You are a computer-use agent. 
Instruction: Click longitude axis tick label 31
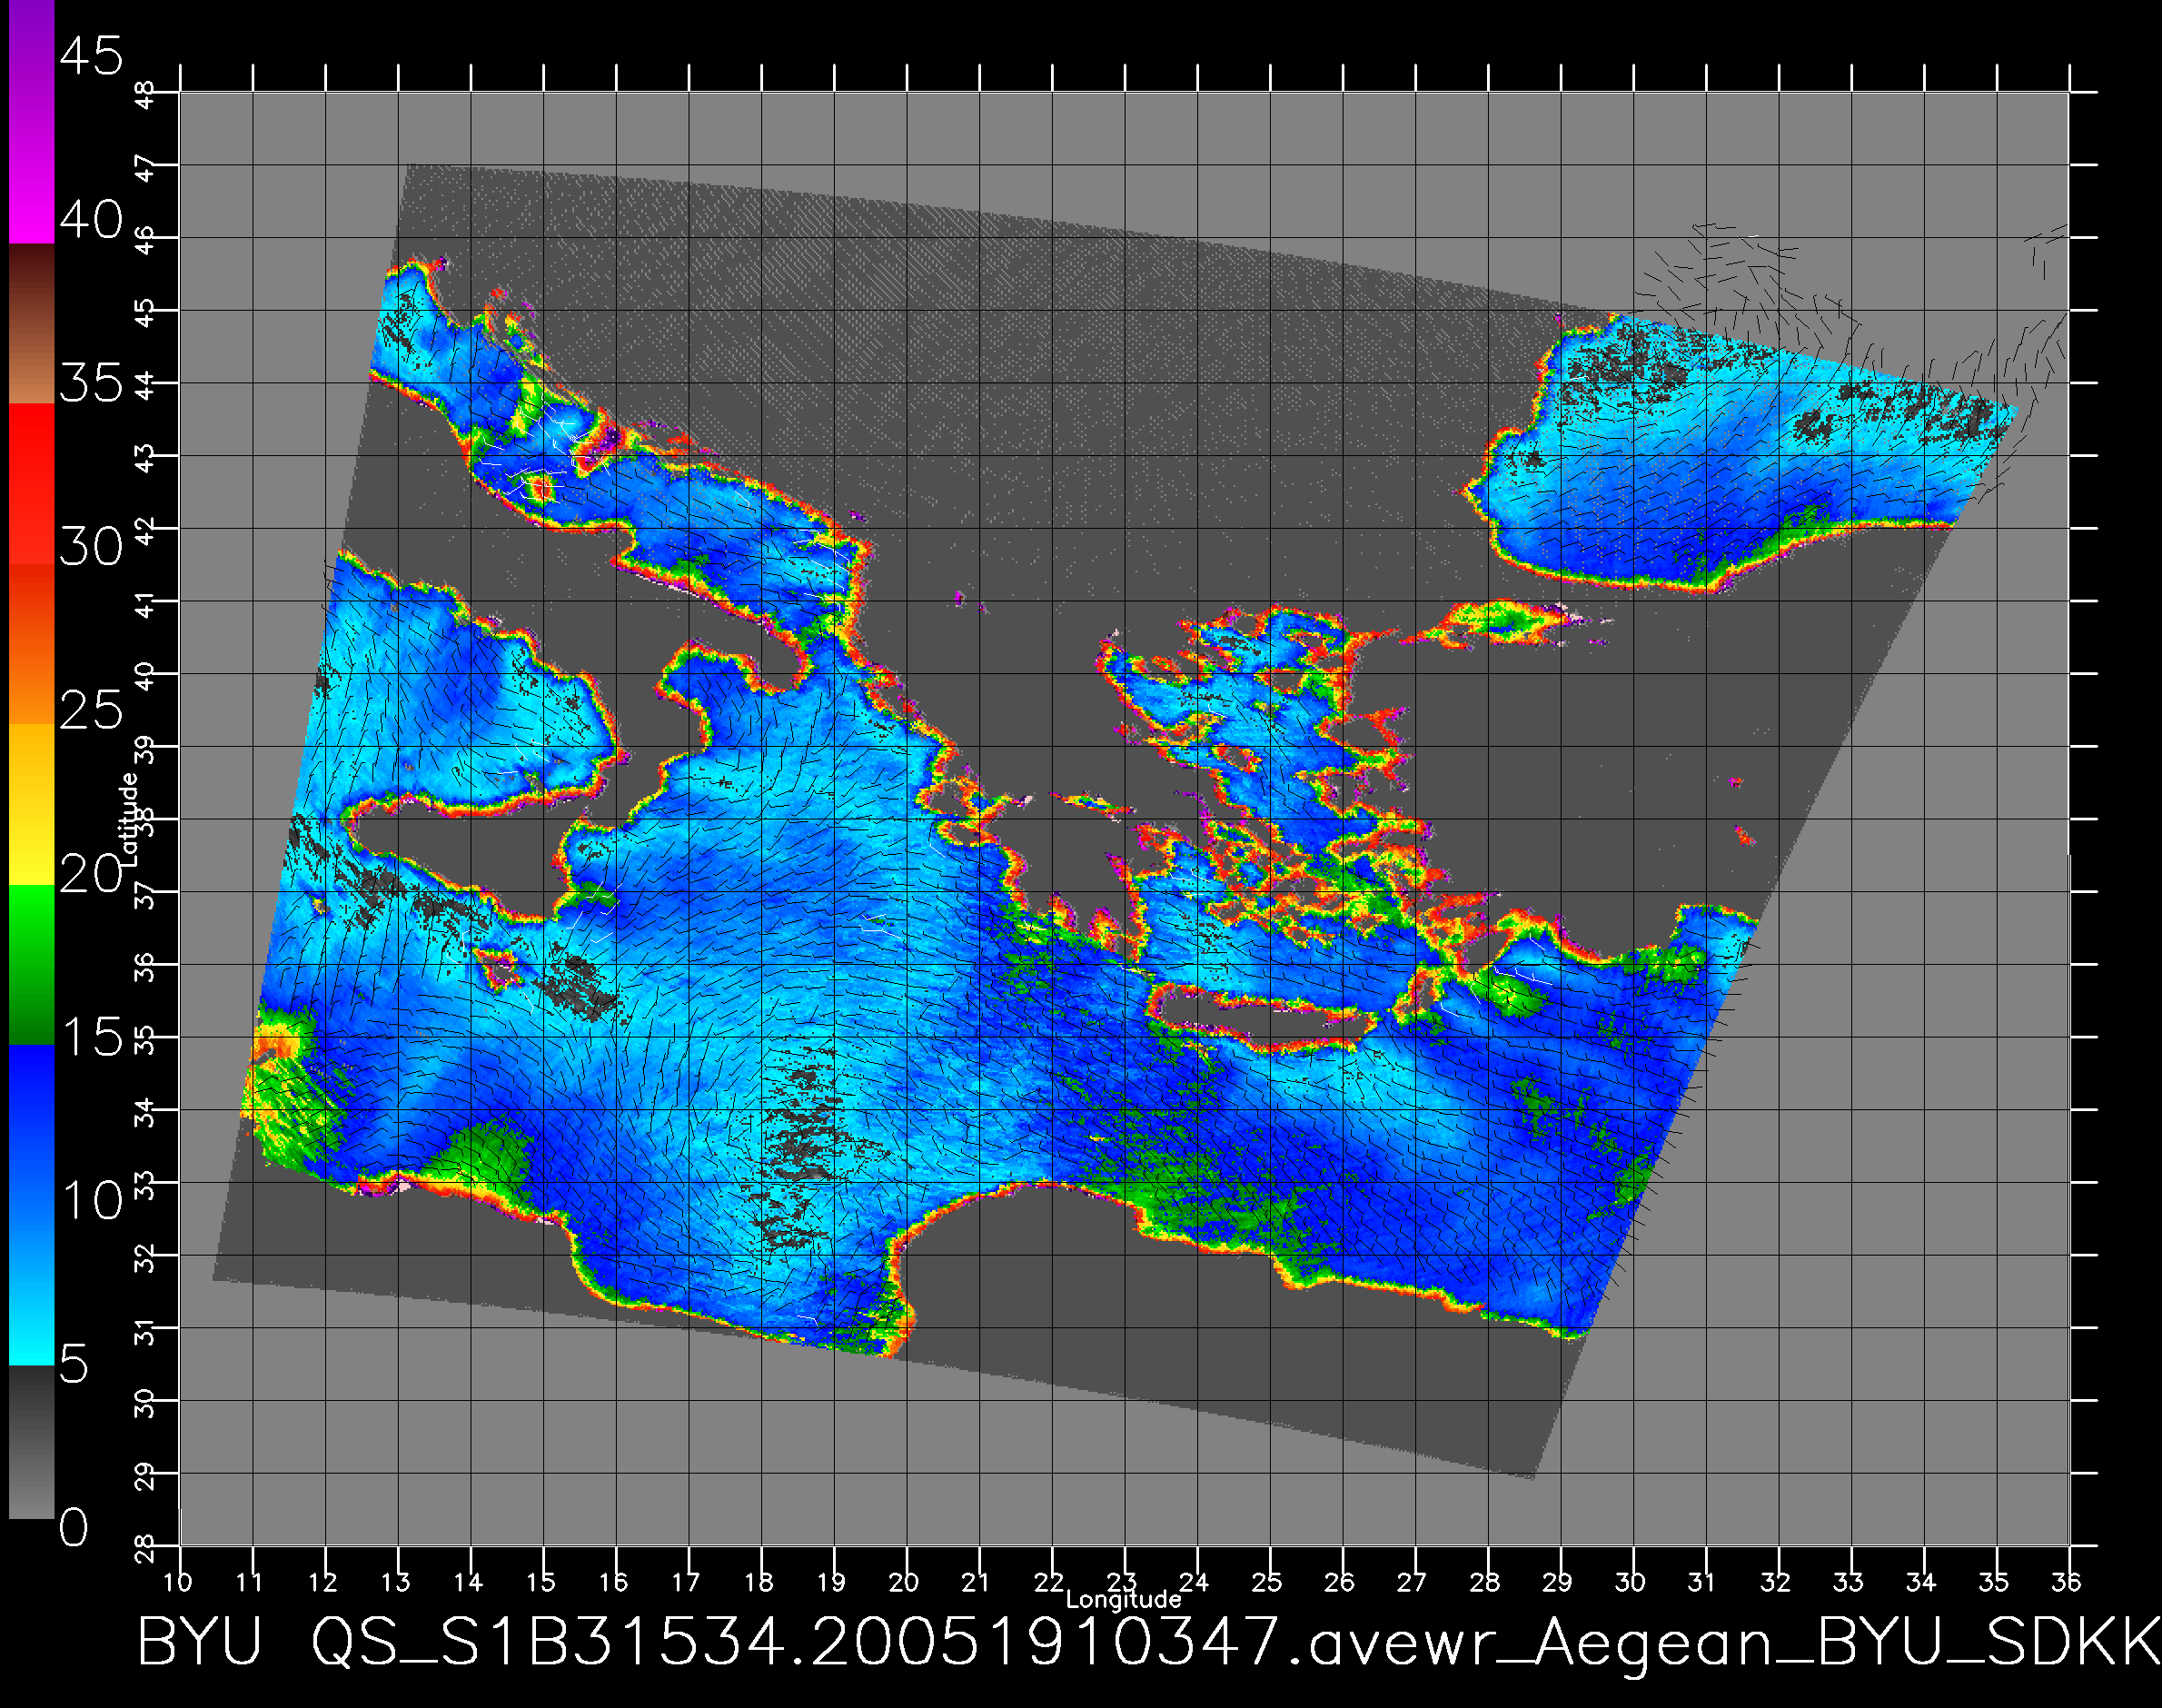coord(1703,1581)
